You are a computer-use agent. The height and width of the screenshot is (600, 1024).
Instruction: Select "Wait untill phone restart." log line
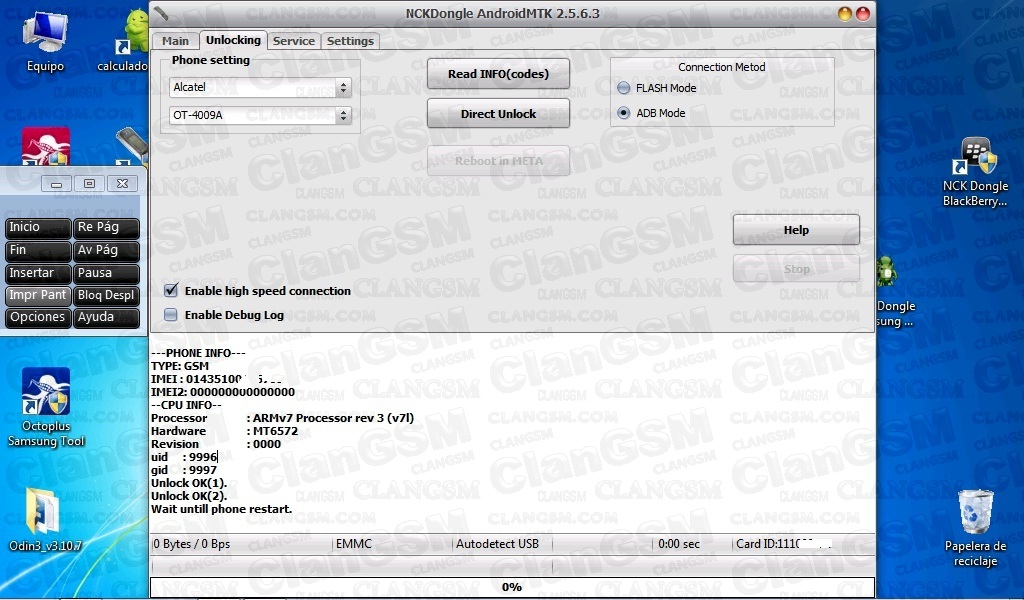(x=221, y=509)
